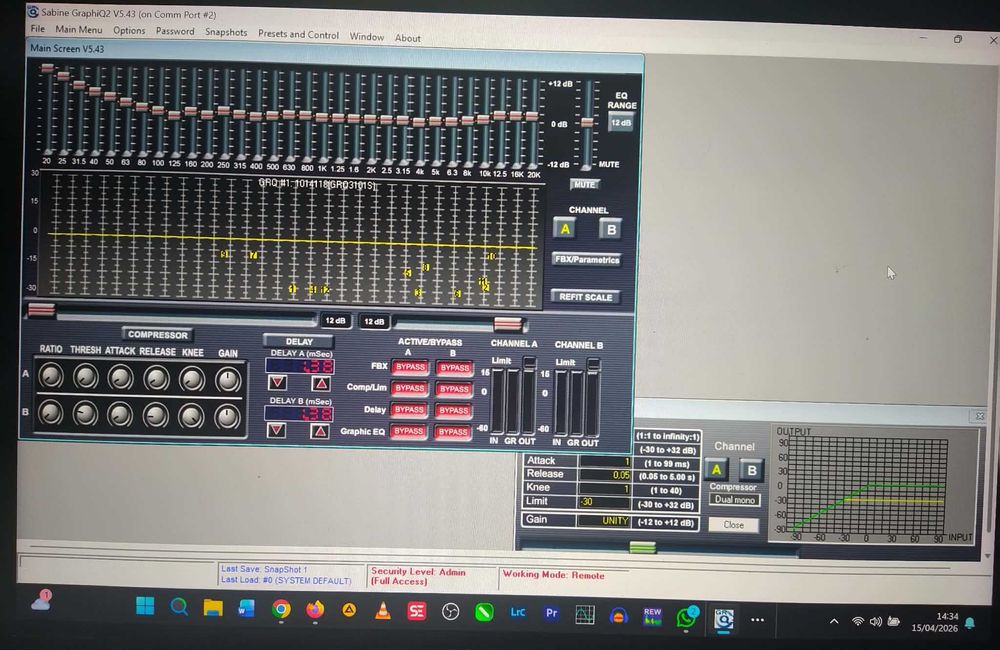Toggle Graphic EQ bypass for channel B
Viewport: 1000px width, 650px height.
point(453,432)
